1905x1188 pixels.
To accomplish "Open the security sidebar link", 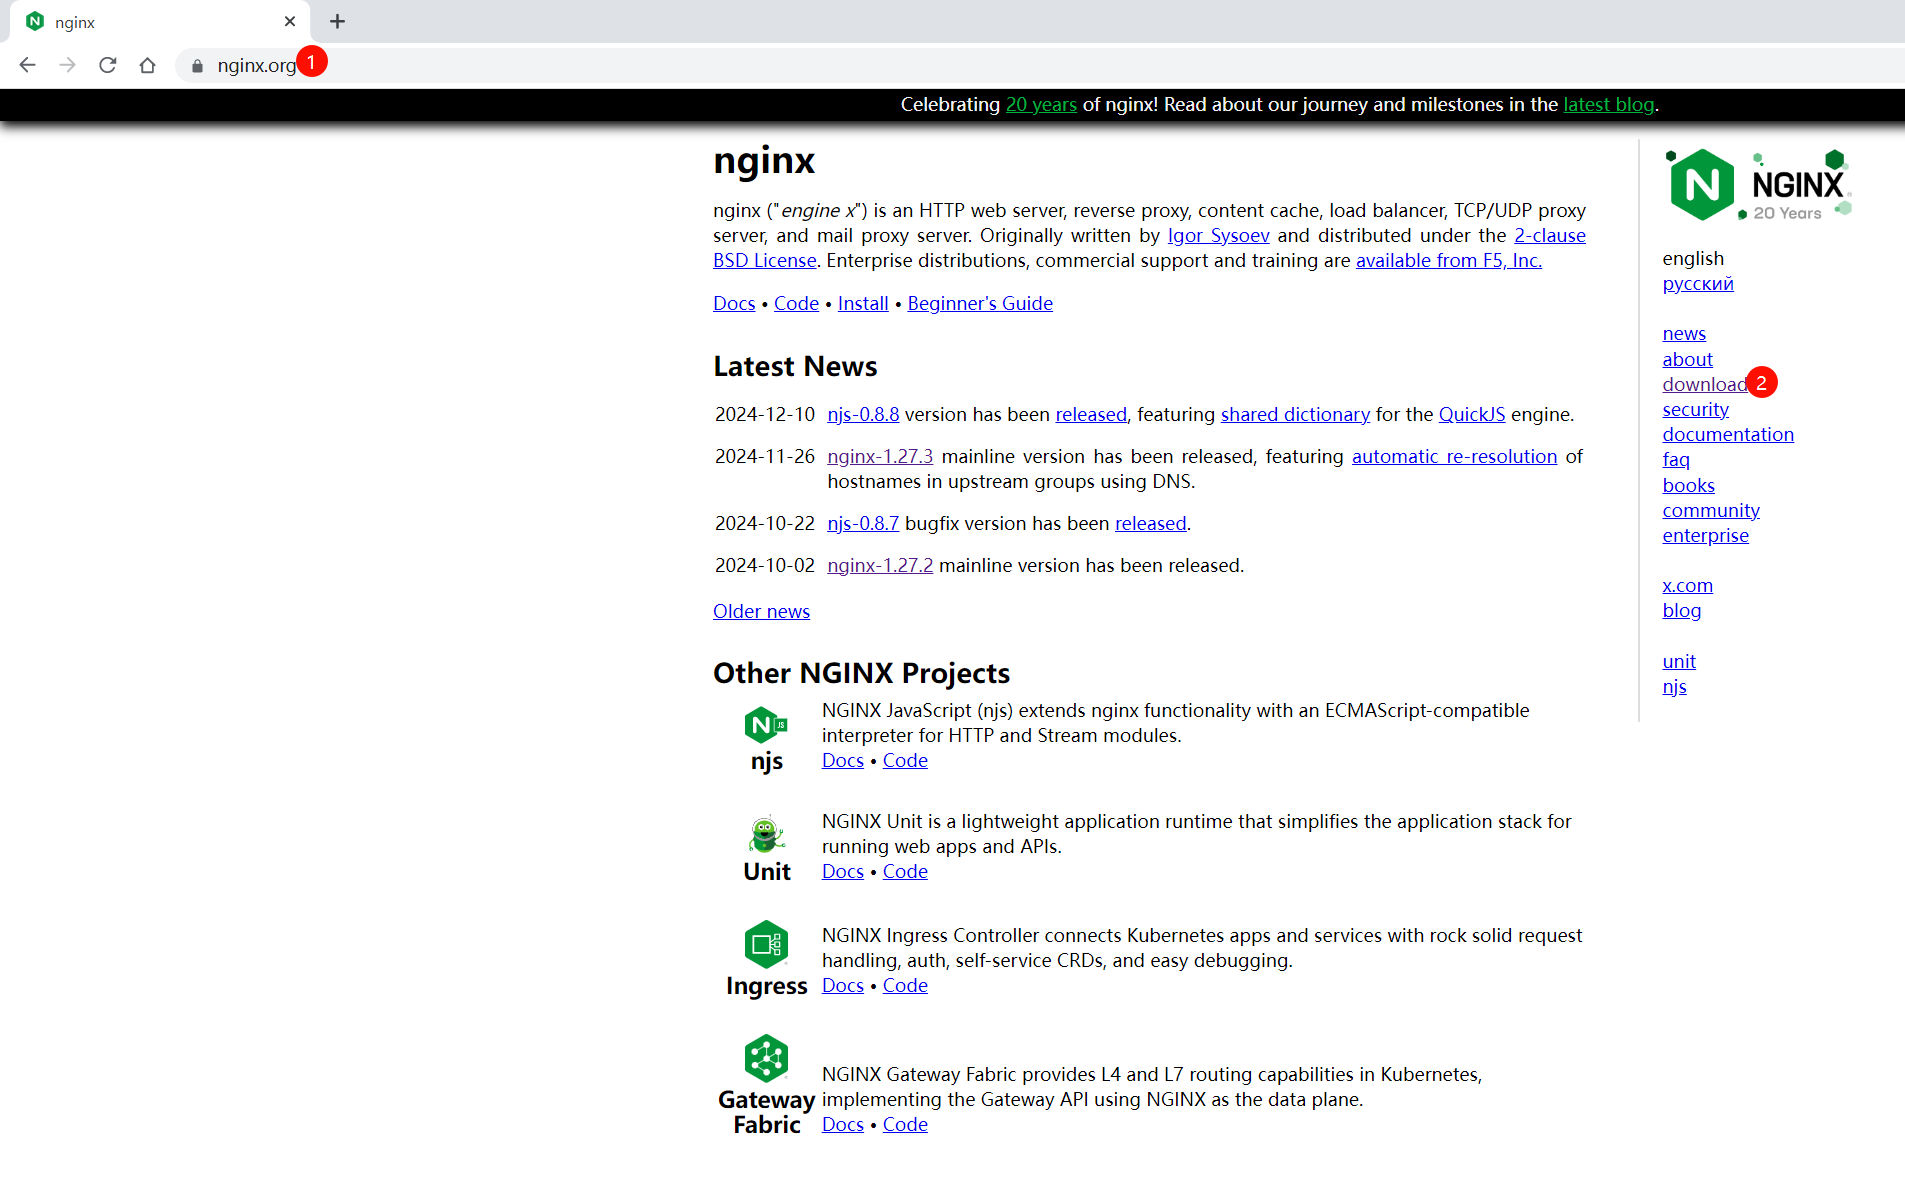I will pyautogui.click(x=1695, y=409).
